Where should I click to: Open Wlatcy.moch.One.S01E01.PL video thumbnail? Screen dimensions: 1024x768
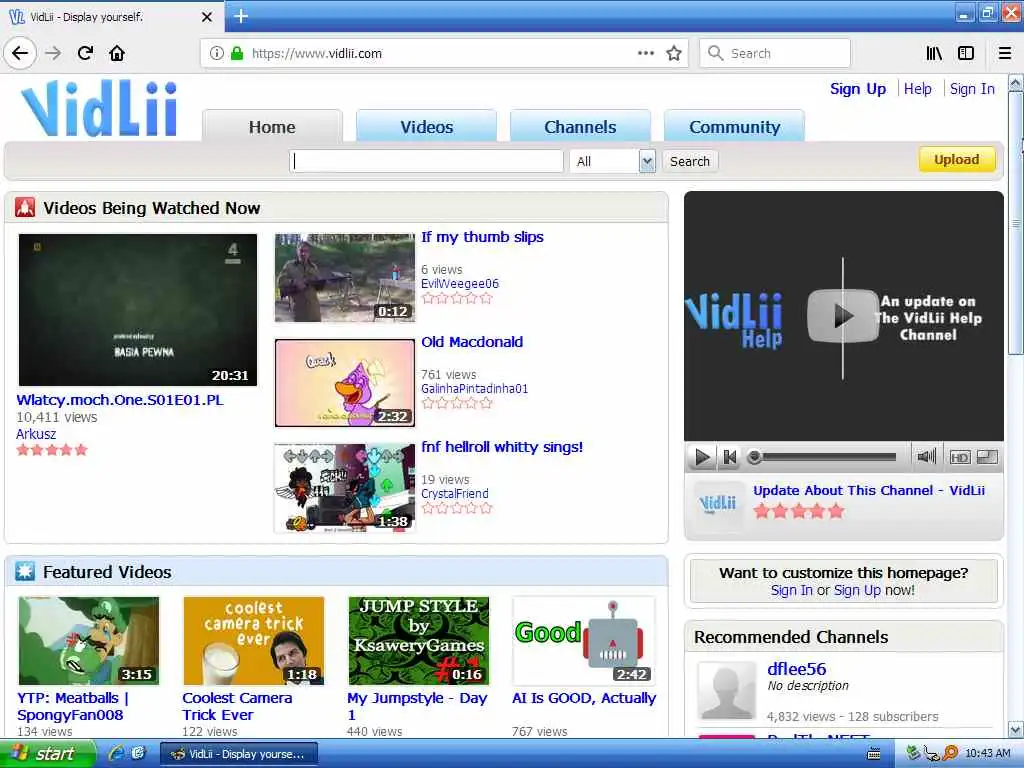tap(138, 310)
